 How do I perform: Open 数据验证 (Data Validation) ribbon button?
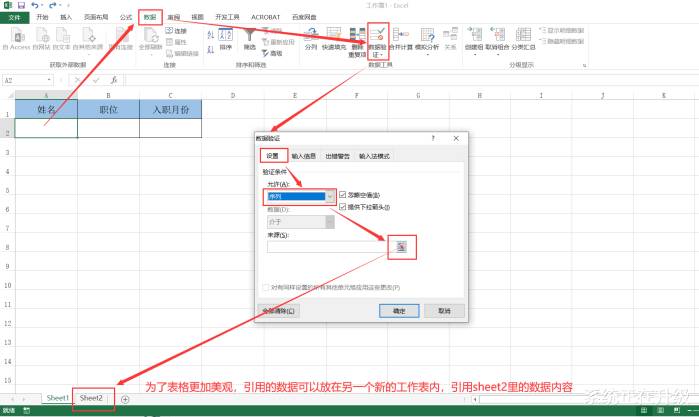coord(378,42)
